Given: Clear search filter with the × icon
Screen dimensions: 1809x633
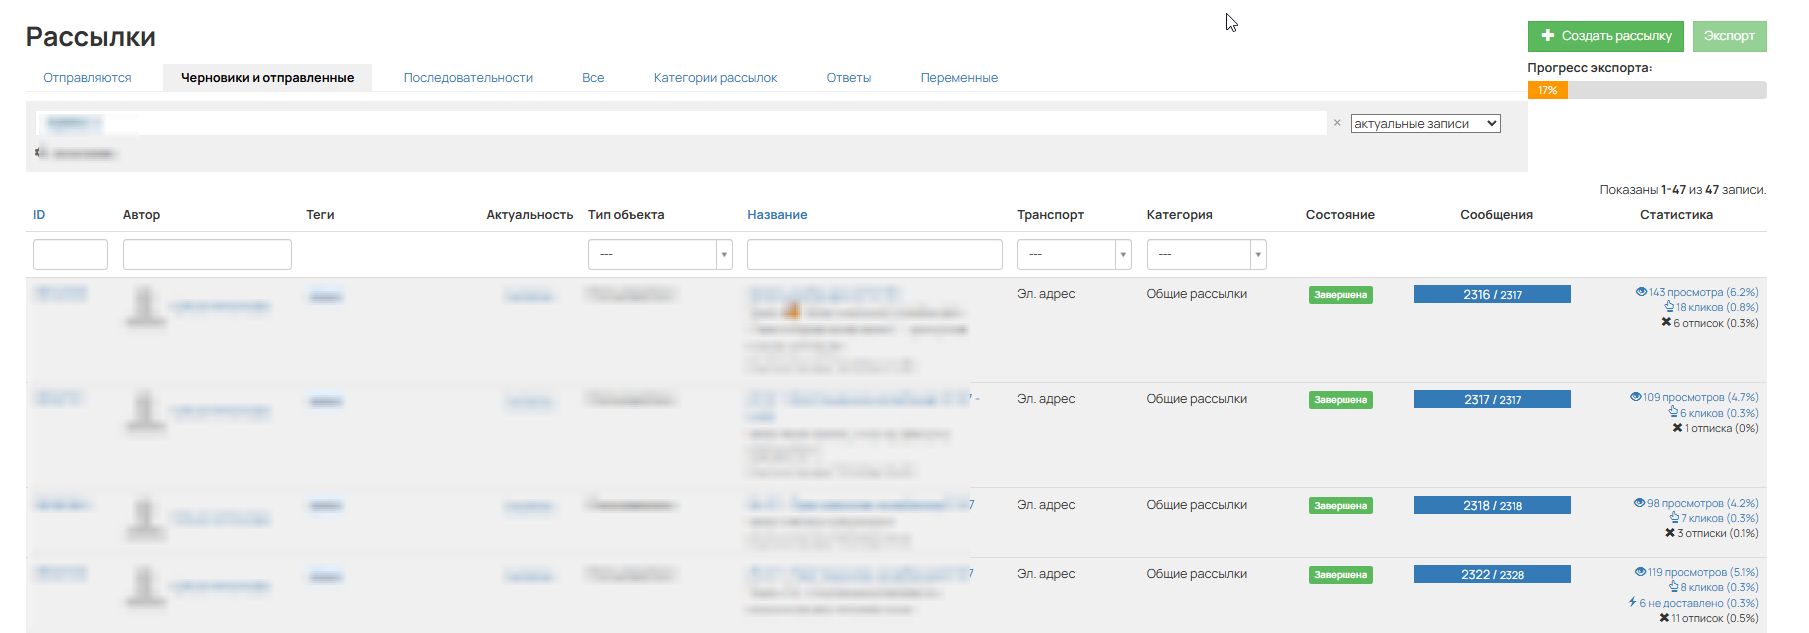Looking at the screenshot, I should [1337, 123].
